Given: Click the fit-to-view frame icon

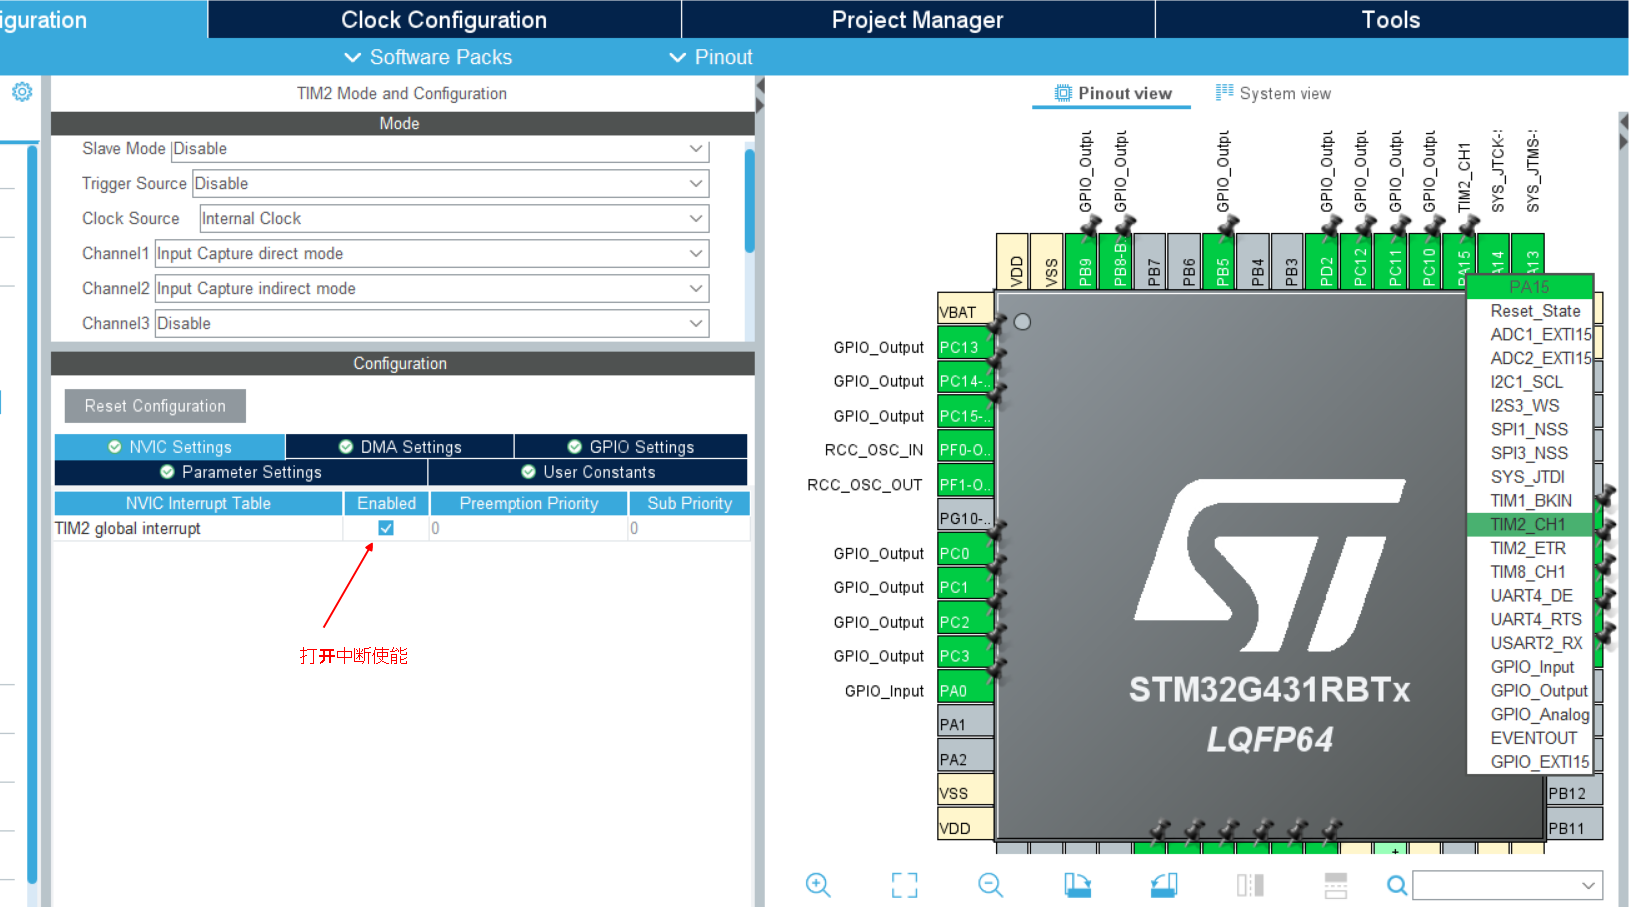Looking at the screenshot, I should 904,885.
